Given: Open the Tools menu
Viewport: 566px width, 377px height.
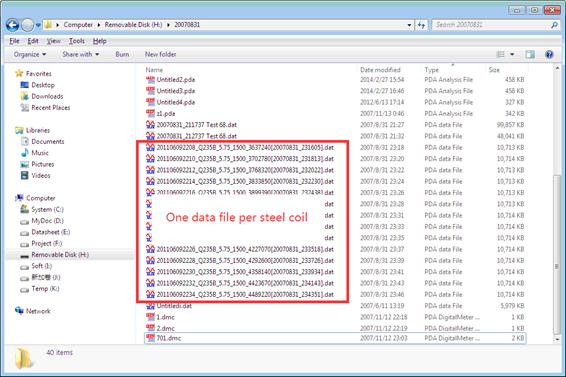Looking at the screenshot, I should pyautogui.click(x=77, y=41).
